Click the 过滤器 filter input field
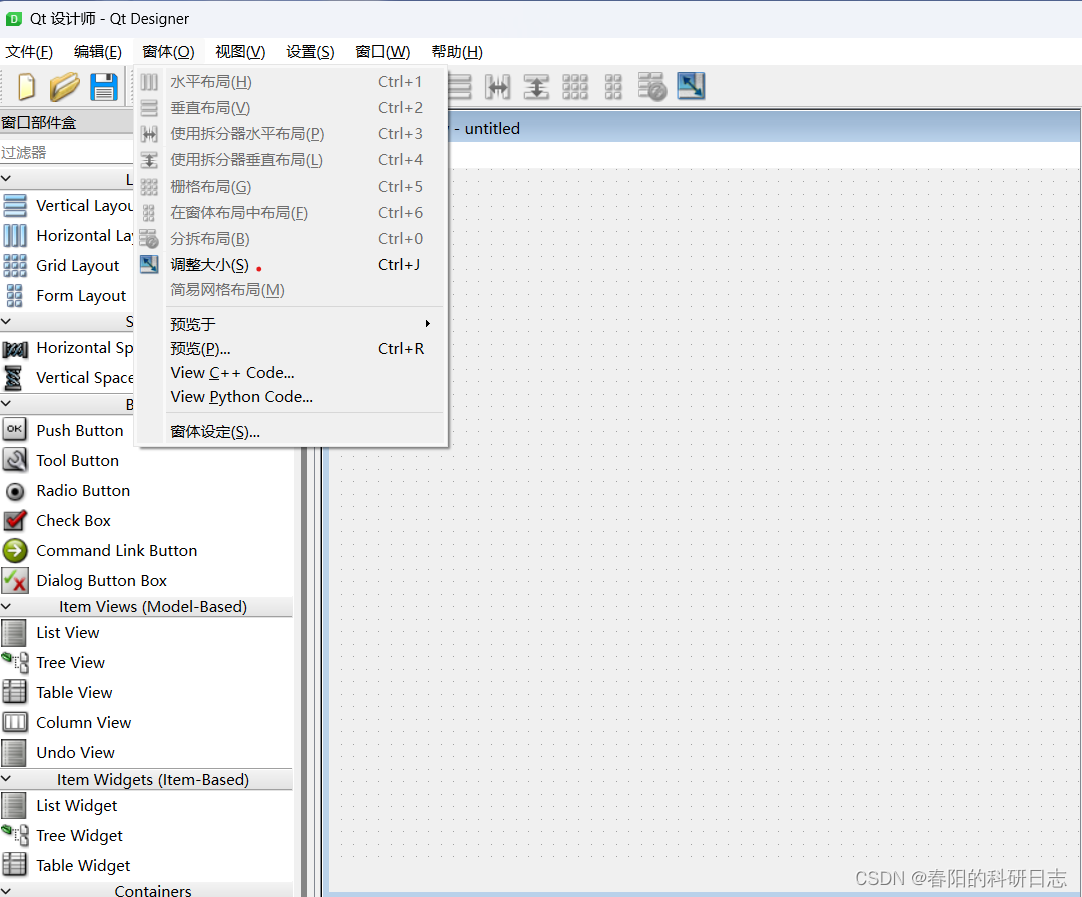This screenshot has width=1082, height=897. (x=67, y=152)
